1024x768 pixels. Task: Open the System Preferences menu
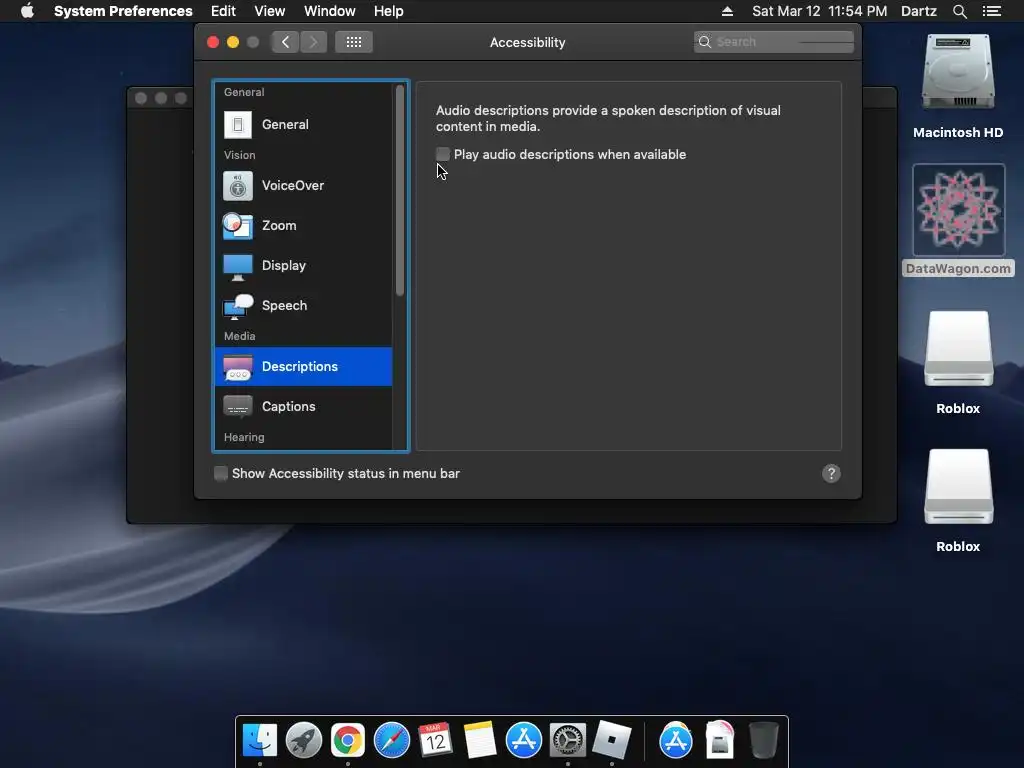123,11
